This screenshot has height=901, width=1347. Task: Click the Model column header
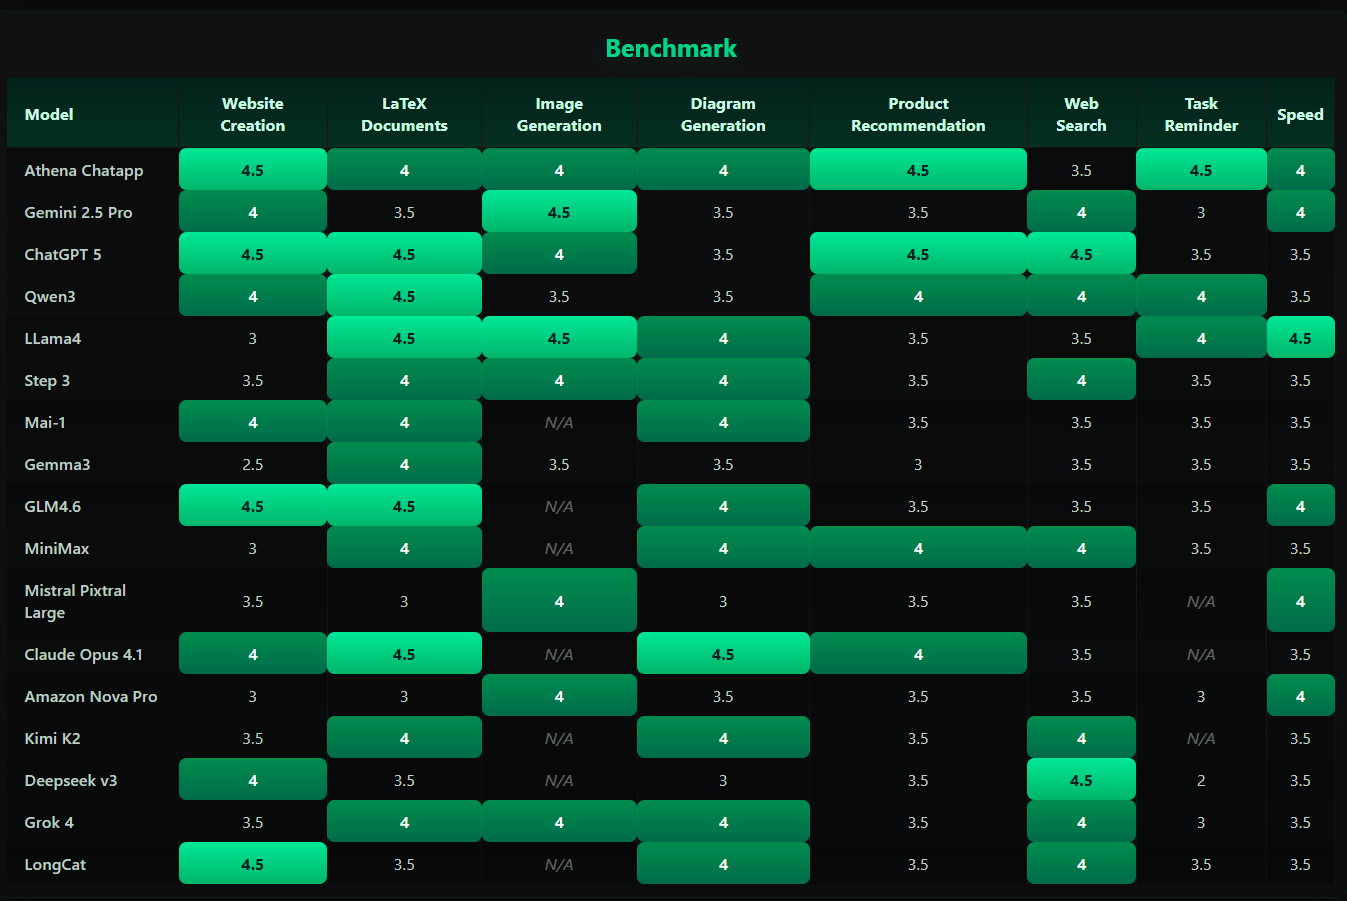tap(49, 115)
